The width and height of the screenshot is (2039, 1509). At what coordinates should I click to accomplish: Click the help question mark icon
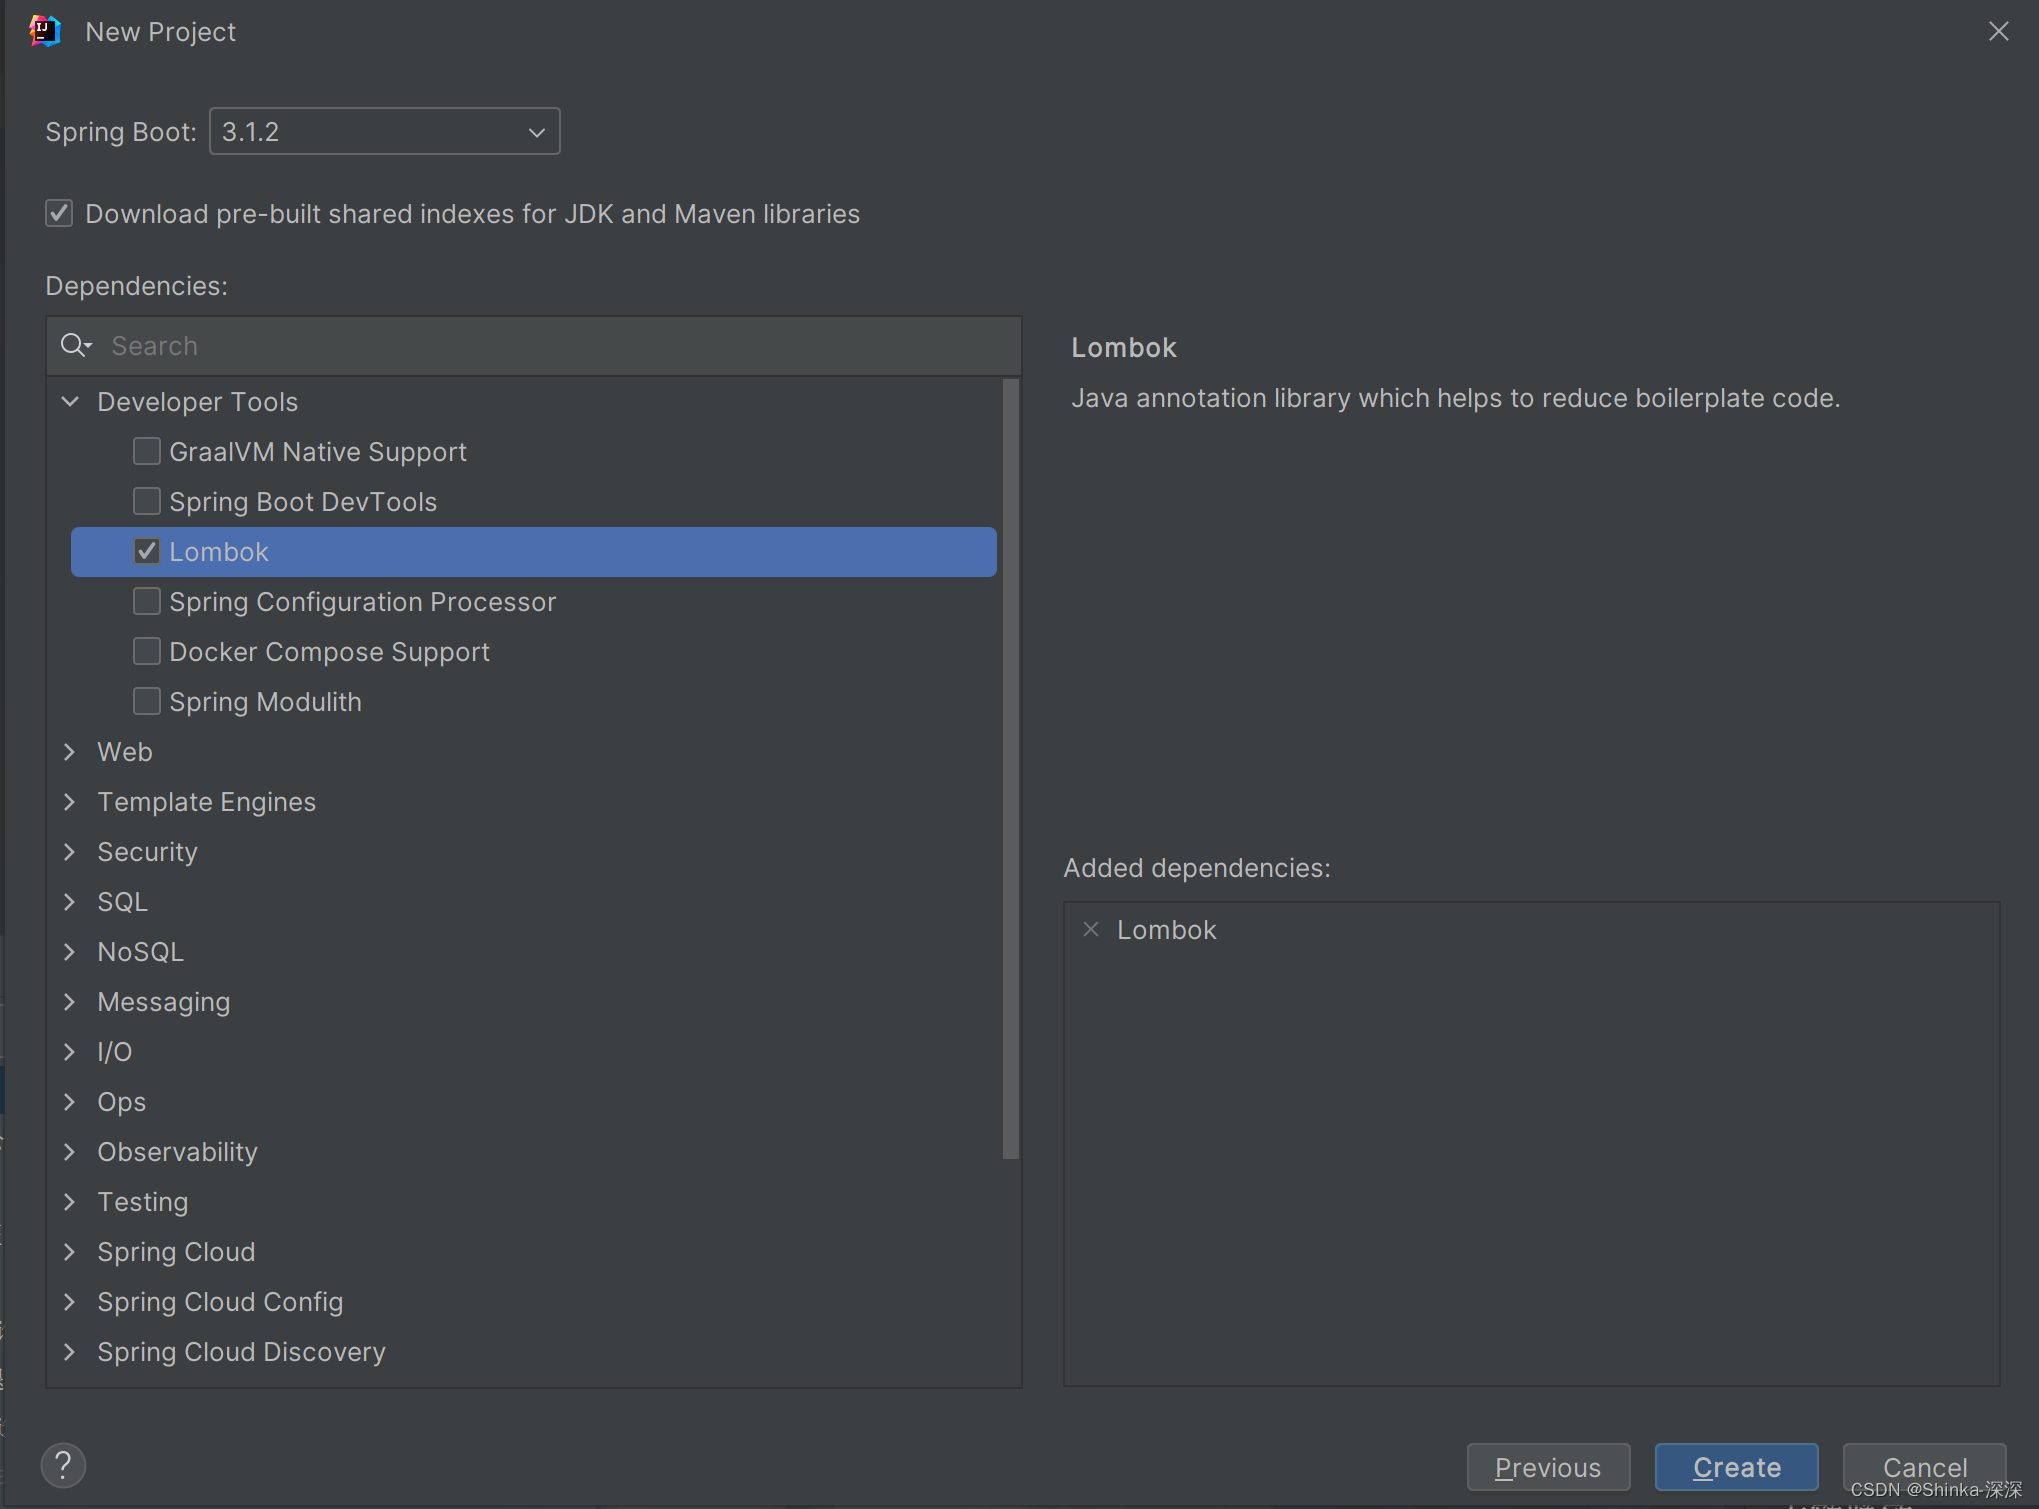click(x=63, y=1465)
